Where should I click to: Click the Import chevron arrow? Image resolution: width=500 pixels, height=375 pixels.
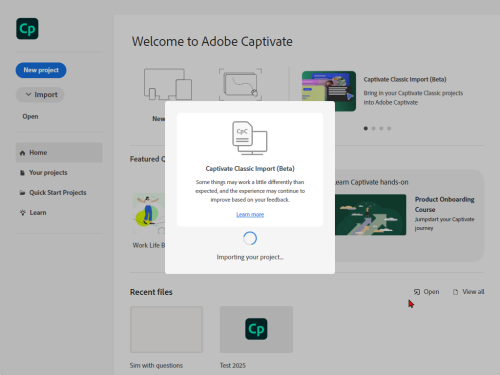pyautogui.click(x=28, y=95)
